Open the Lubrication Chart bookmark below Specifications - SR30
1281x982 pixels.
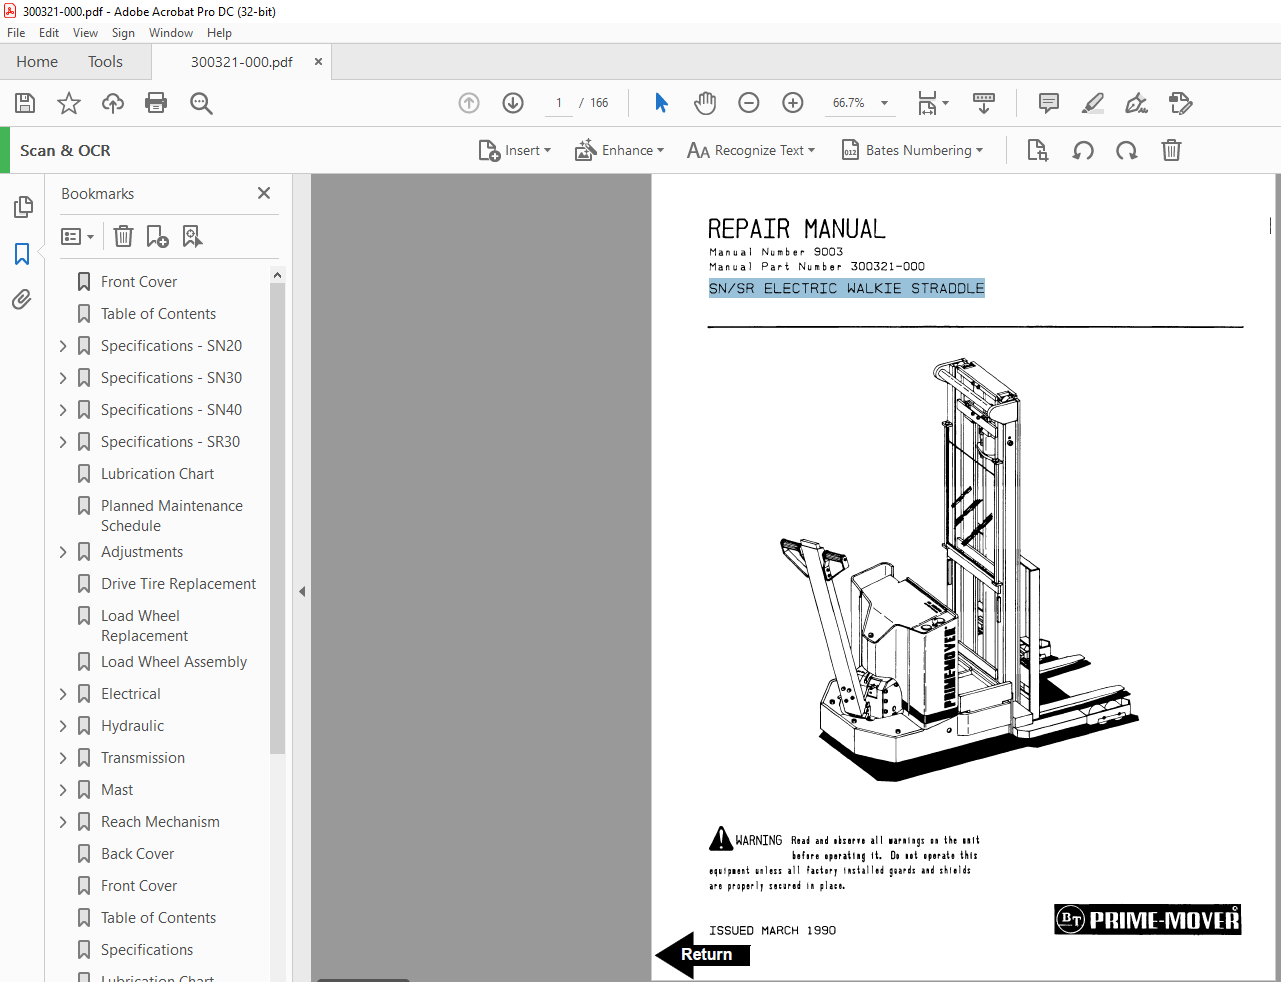[x=157, y=474]
